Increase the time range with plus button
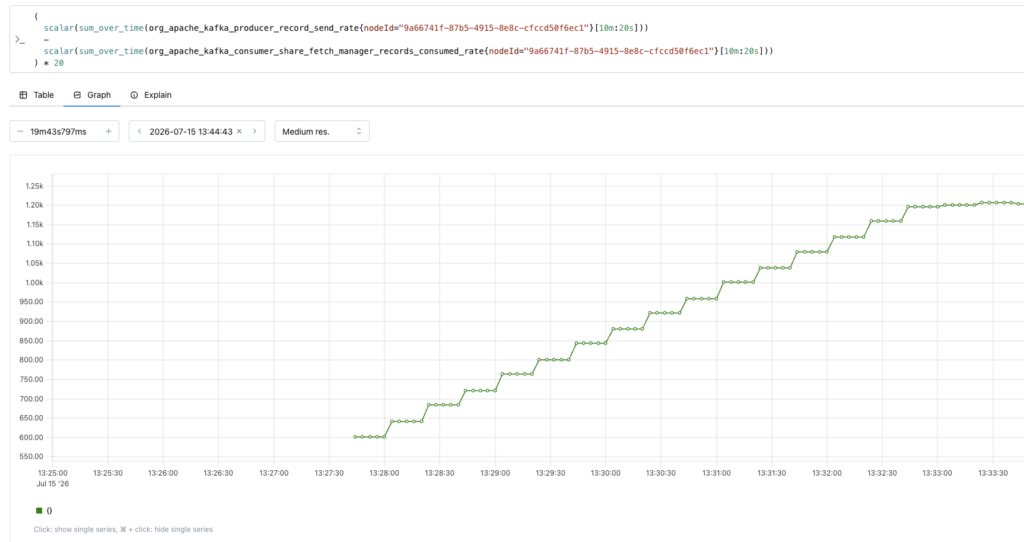This screenshot has width=1024, height=542. [x=108, y=131]
